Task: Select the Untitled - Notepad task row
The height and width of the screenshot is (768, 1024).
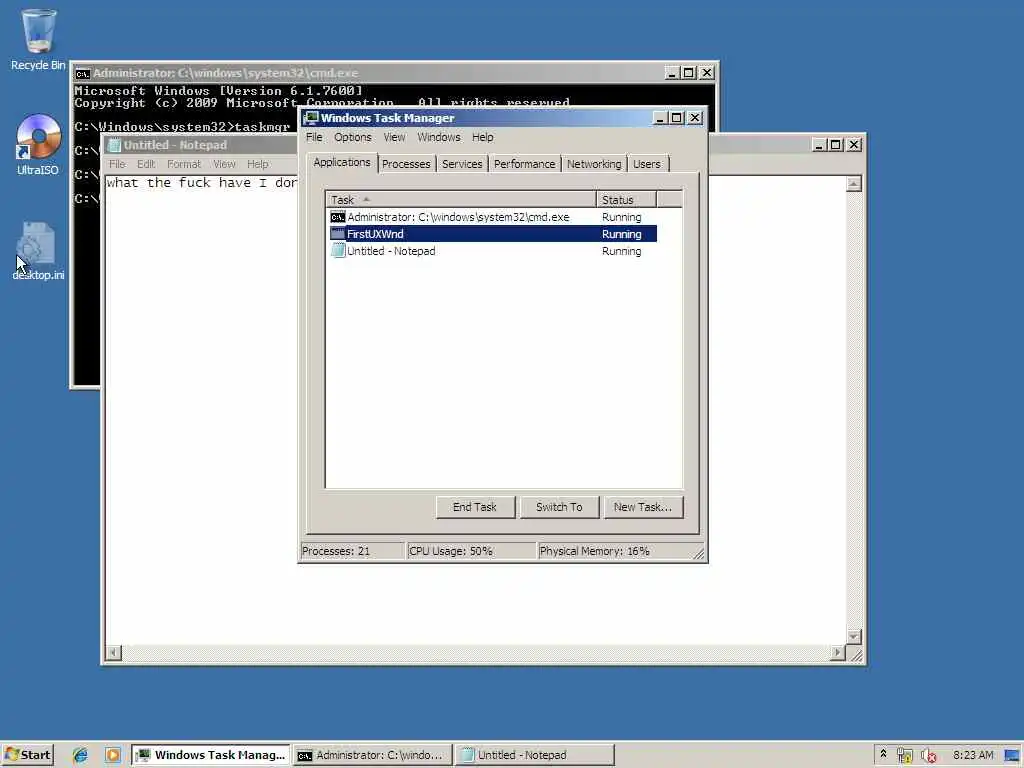Action: coord(492,251)
